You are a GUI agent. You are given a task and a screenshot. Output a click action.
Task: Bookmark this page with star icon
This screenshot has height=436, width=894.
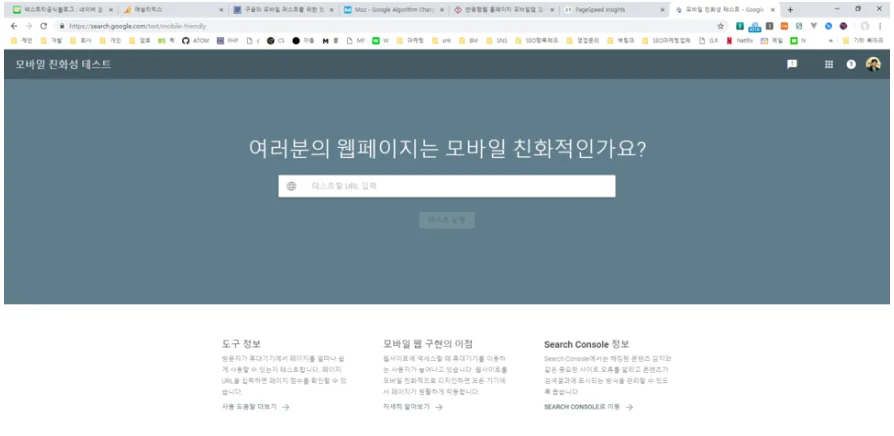click(720, 26)
